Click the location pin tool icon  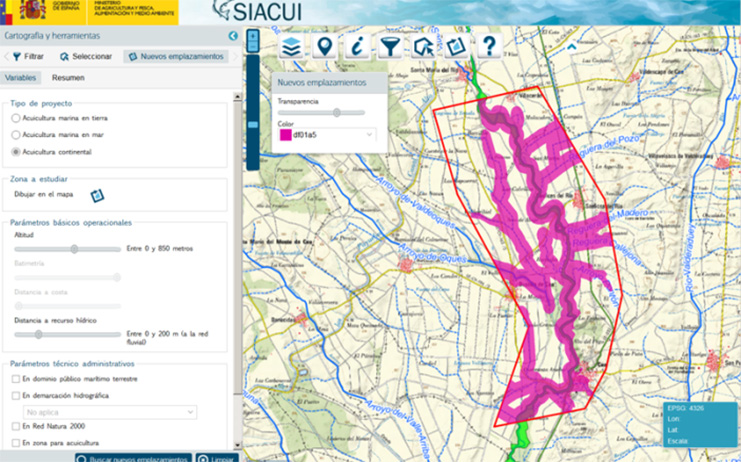(x=324, y=47)
